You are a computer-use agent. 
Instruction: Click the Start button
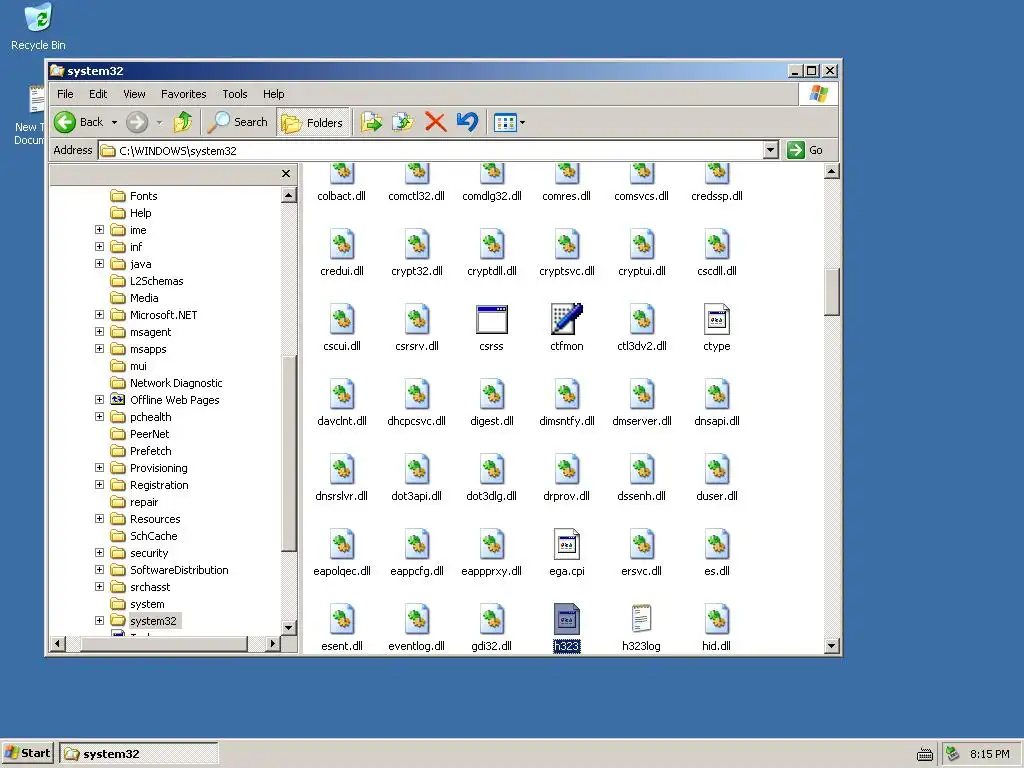coord(27,754)
